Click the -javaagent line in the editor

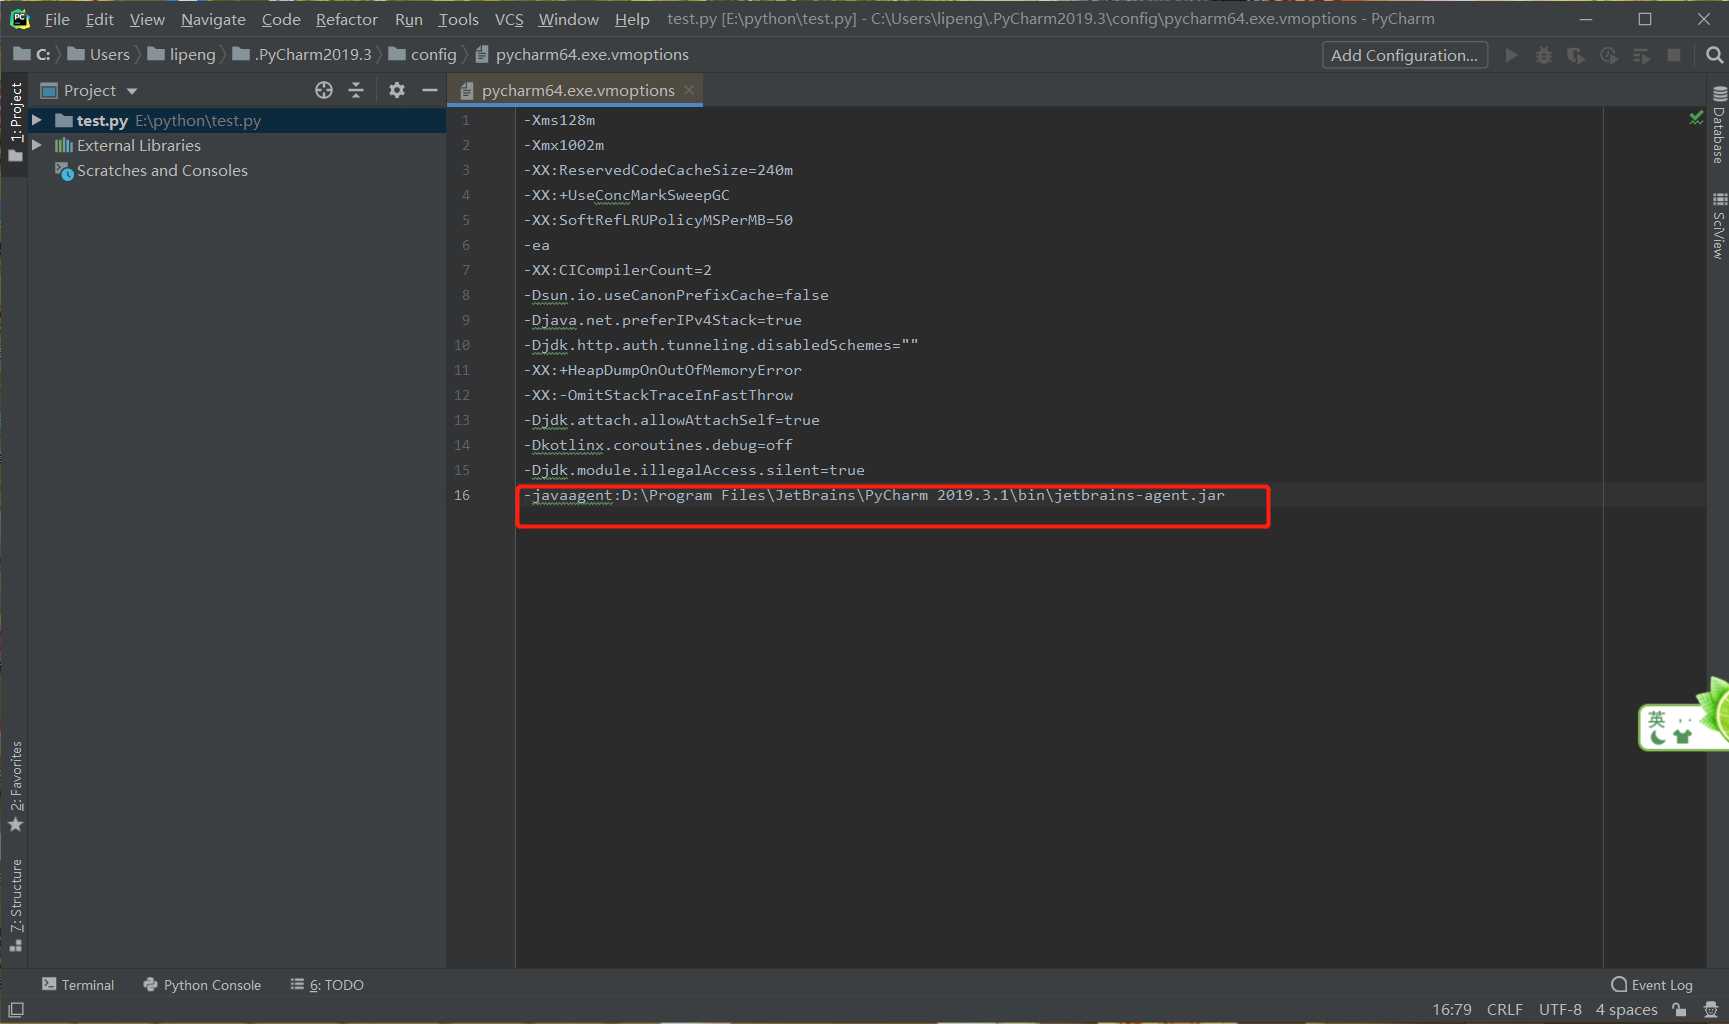pos(874,495)
